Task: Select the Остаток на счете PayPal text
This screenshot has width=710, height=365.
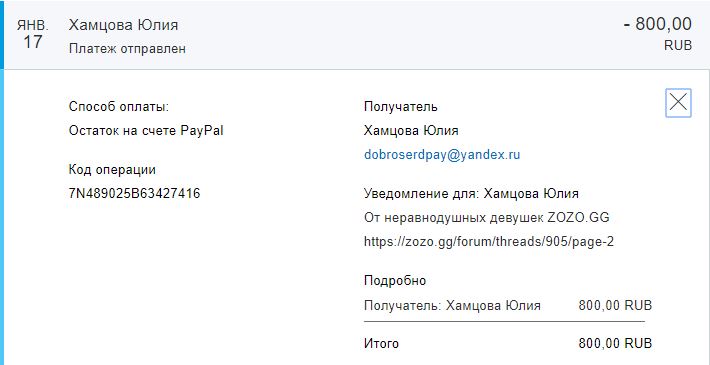Action: point(146,131)
